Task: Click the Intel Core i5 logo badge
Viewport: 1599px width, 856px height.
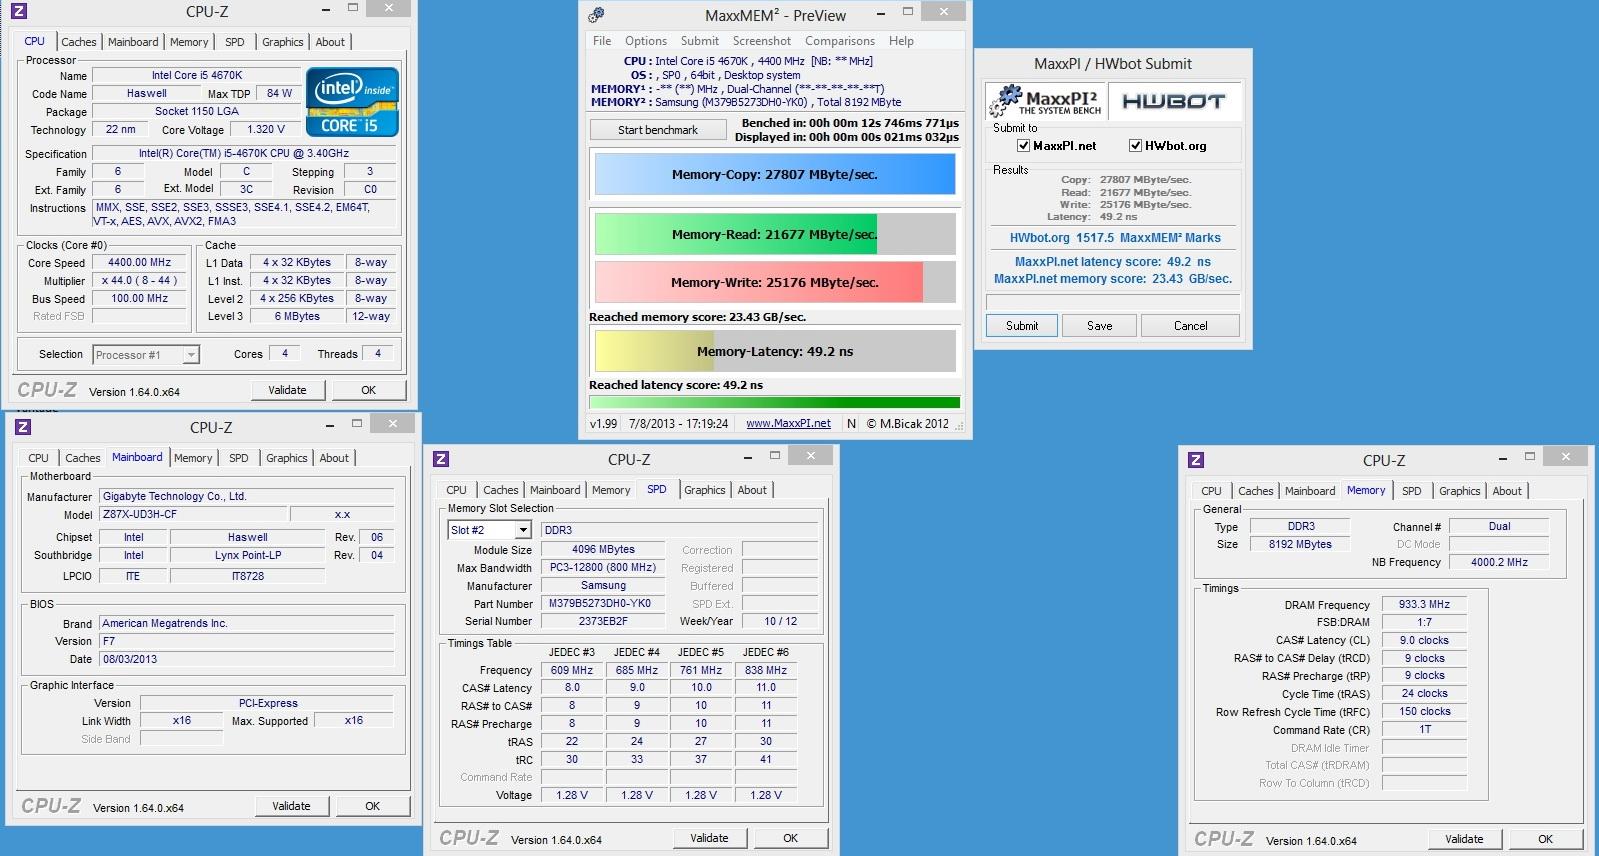Action: point(353,102)
